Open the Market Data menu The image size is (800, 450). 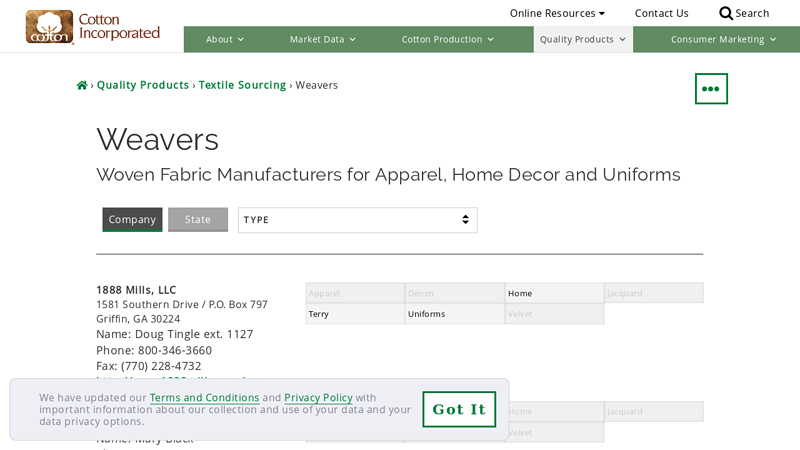(323, 40)
